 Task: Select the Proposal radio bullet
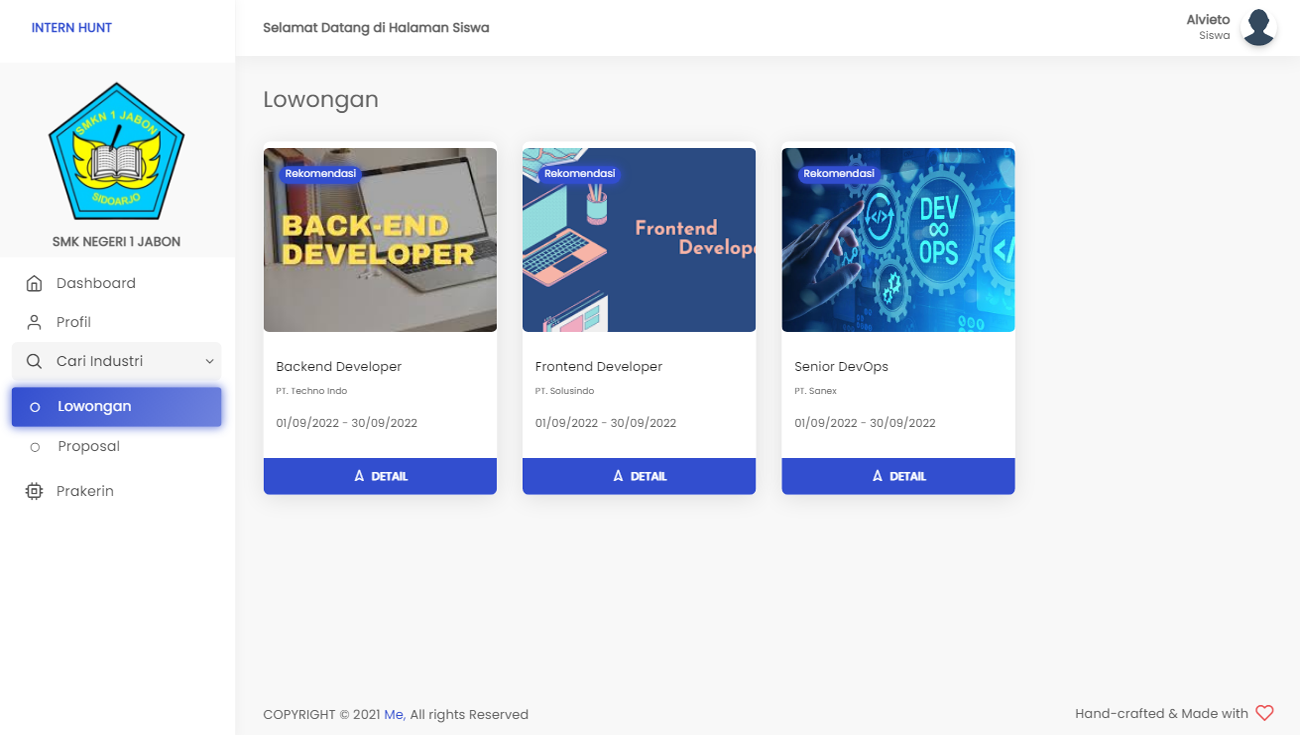pos(35,446)
